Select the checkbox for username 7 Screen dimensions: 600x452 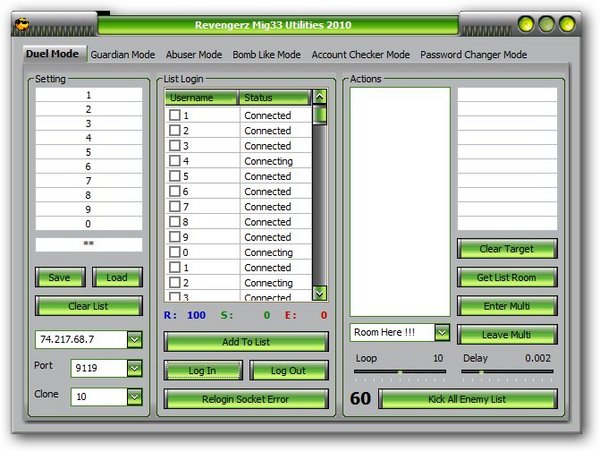[x=174, y=207]
